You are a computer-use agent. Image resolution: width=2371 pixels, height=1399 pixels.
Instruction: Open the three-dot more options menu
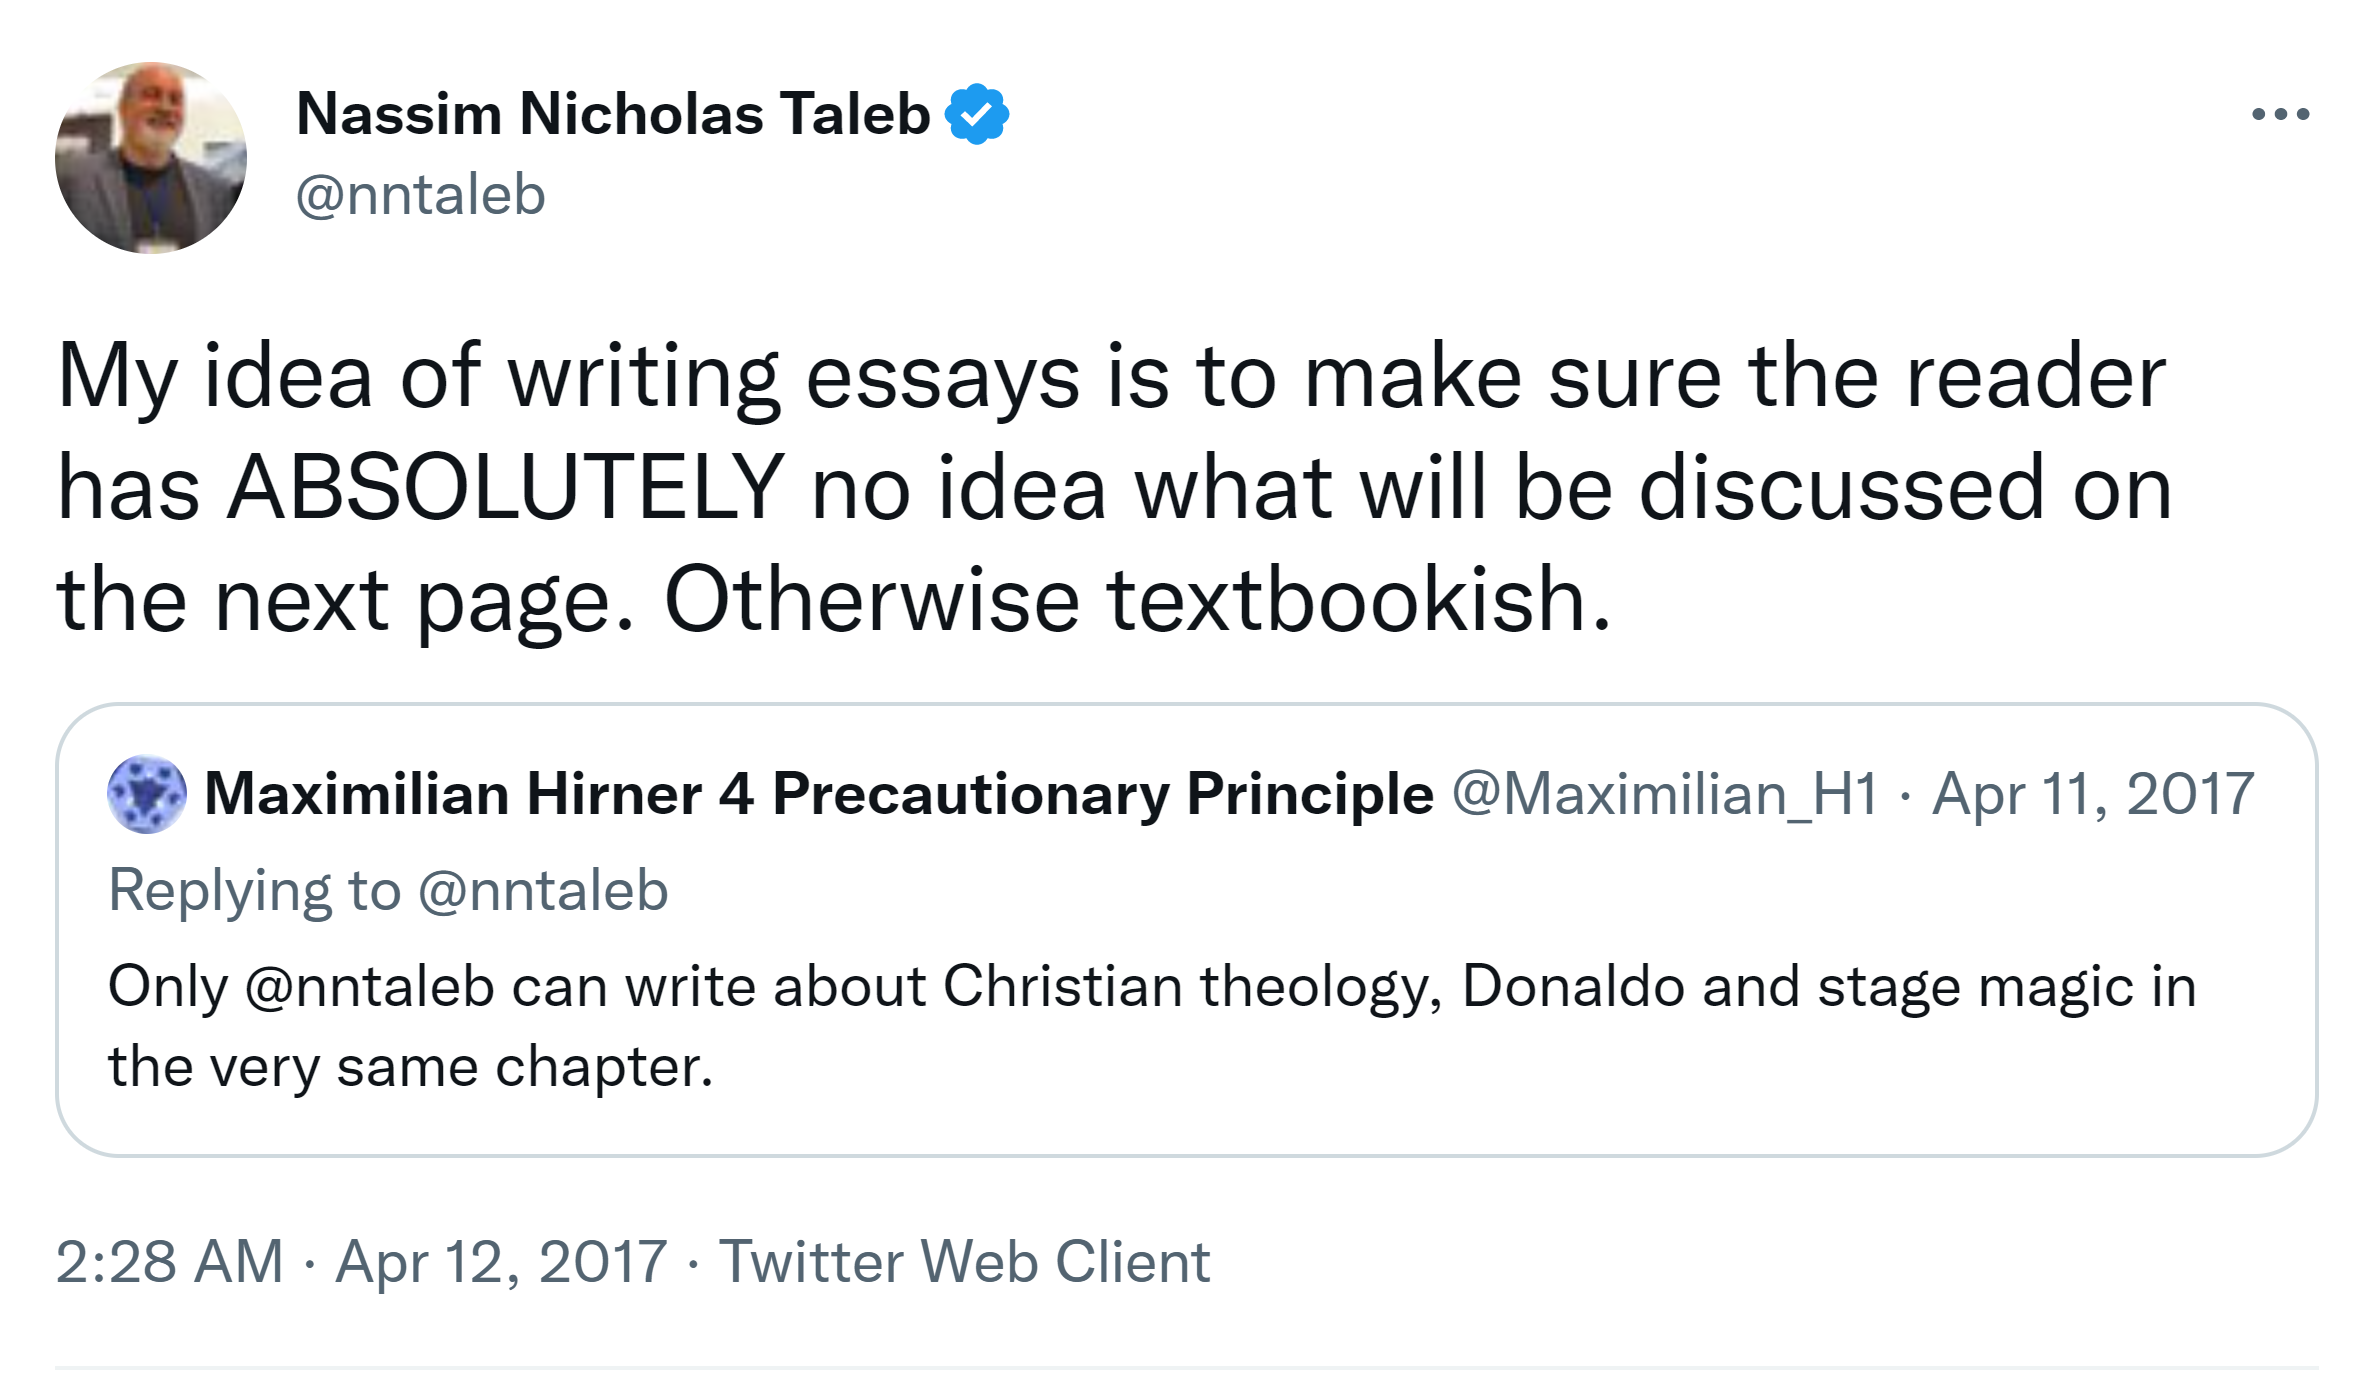(2280, 114)
